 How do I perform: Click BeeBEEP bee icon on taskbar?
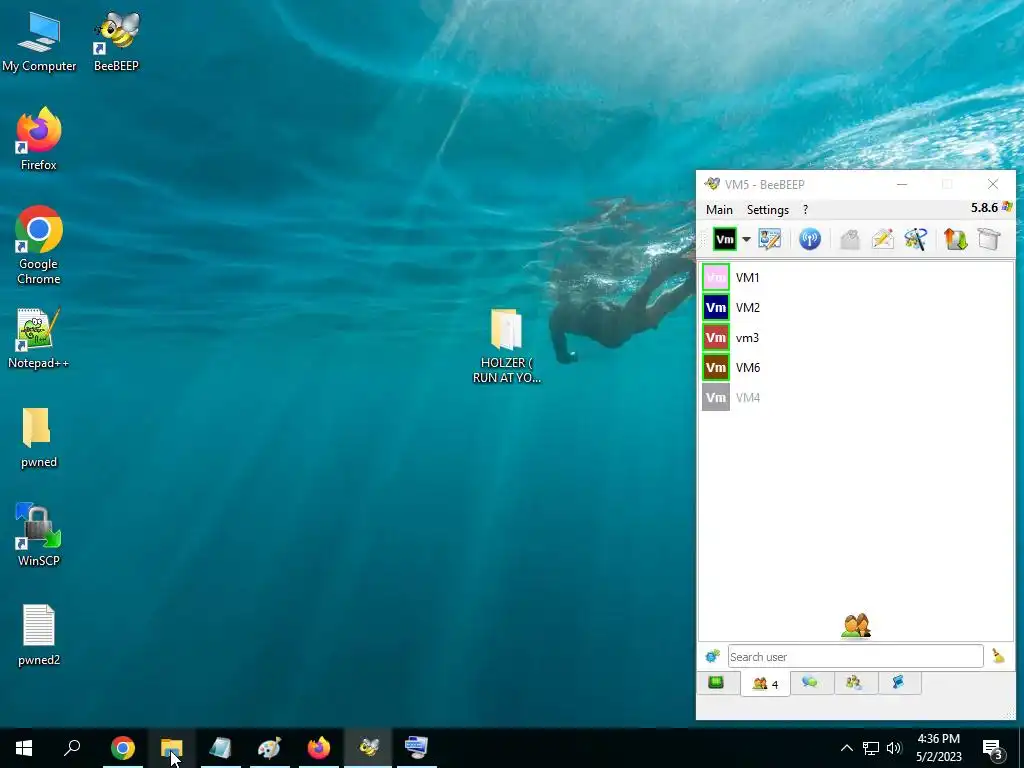pyautogui.click(x=368, y=748)
